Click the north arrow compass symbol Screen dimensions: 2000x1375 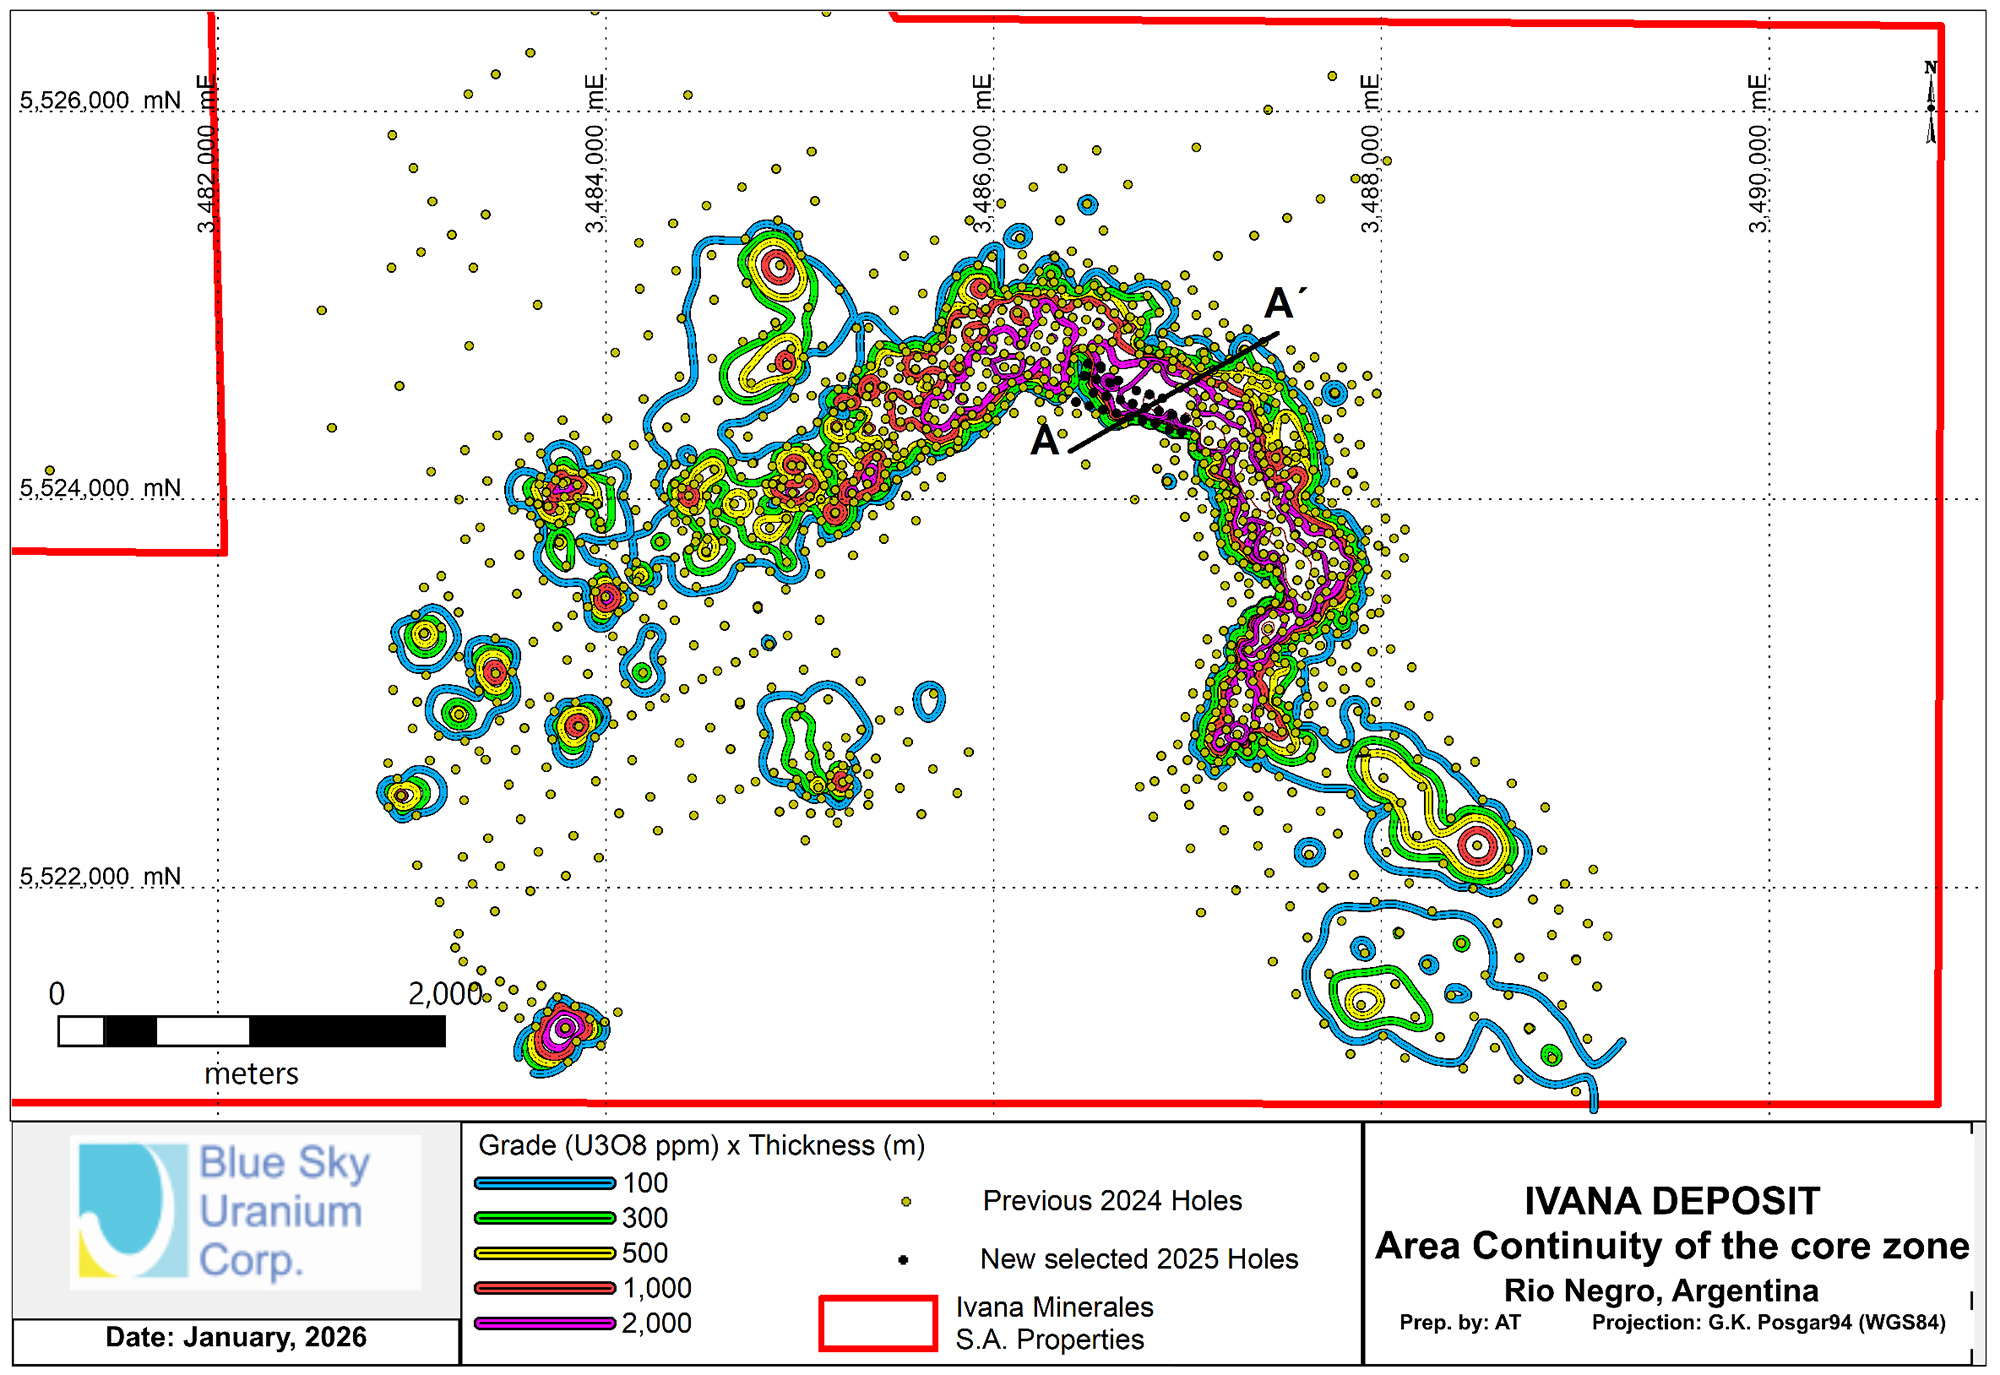point(1930,103)
